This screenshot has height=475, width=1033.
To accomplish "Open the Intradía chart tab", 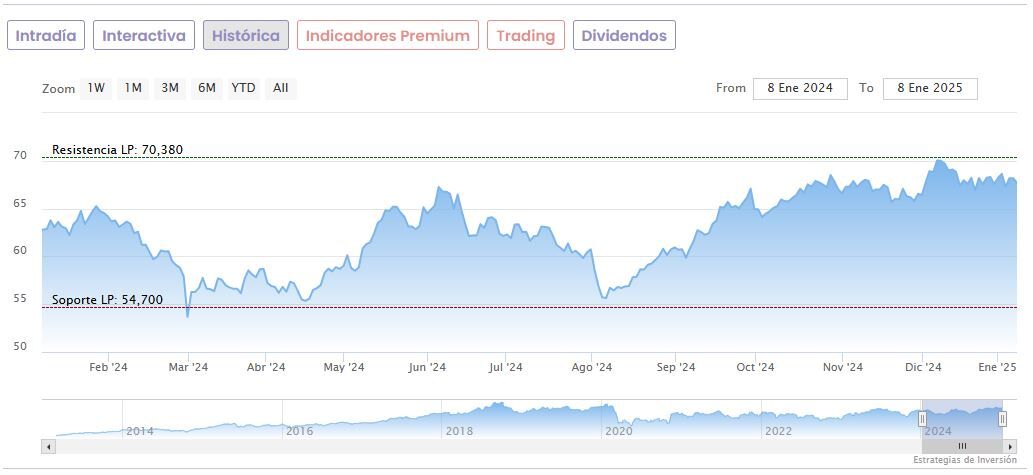I will coord(46,36).
